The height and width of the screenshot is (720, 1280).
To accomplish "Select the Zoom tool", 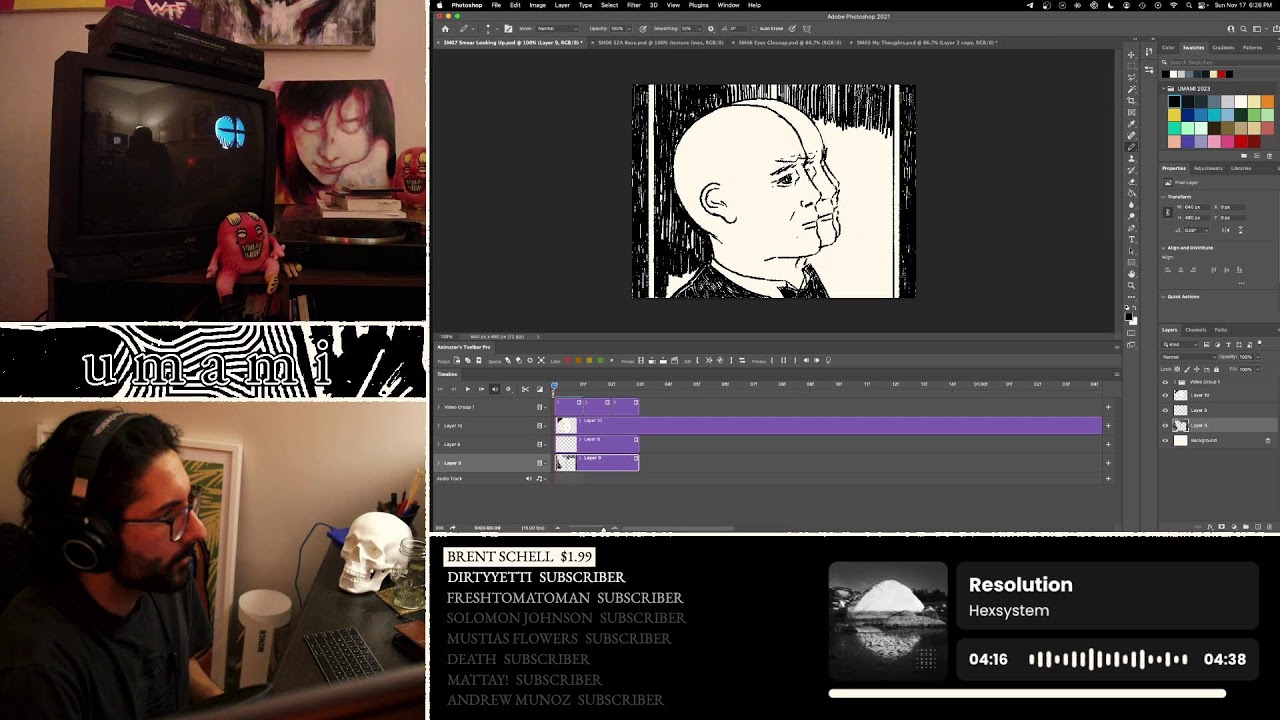I will coord(1131,286).
